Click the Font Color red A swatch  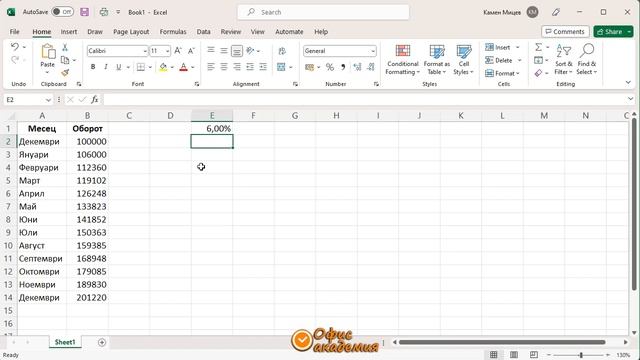[x=184, y=67]
